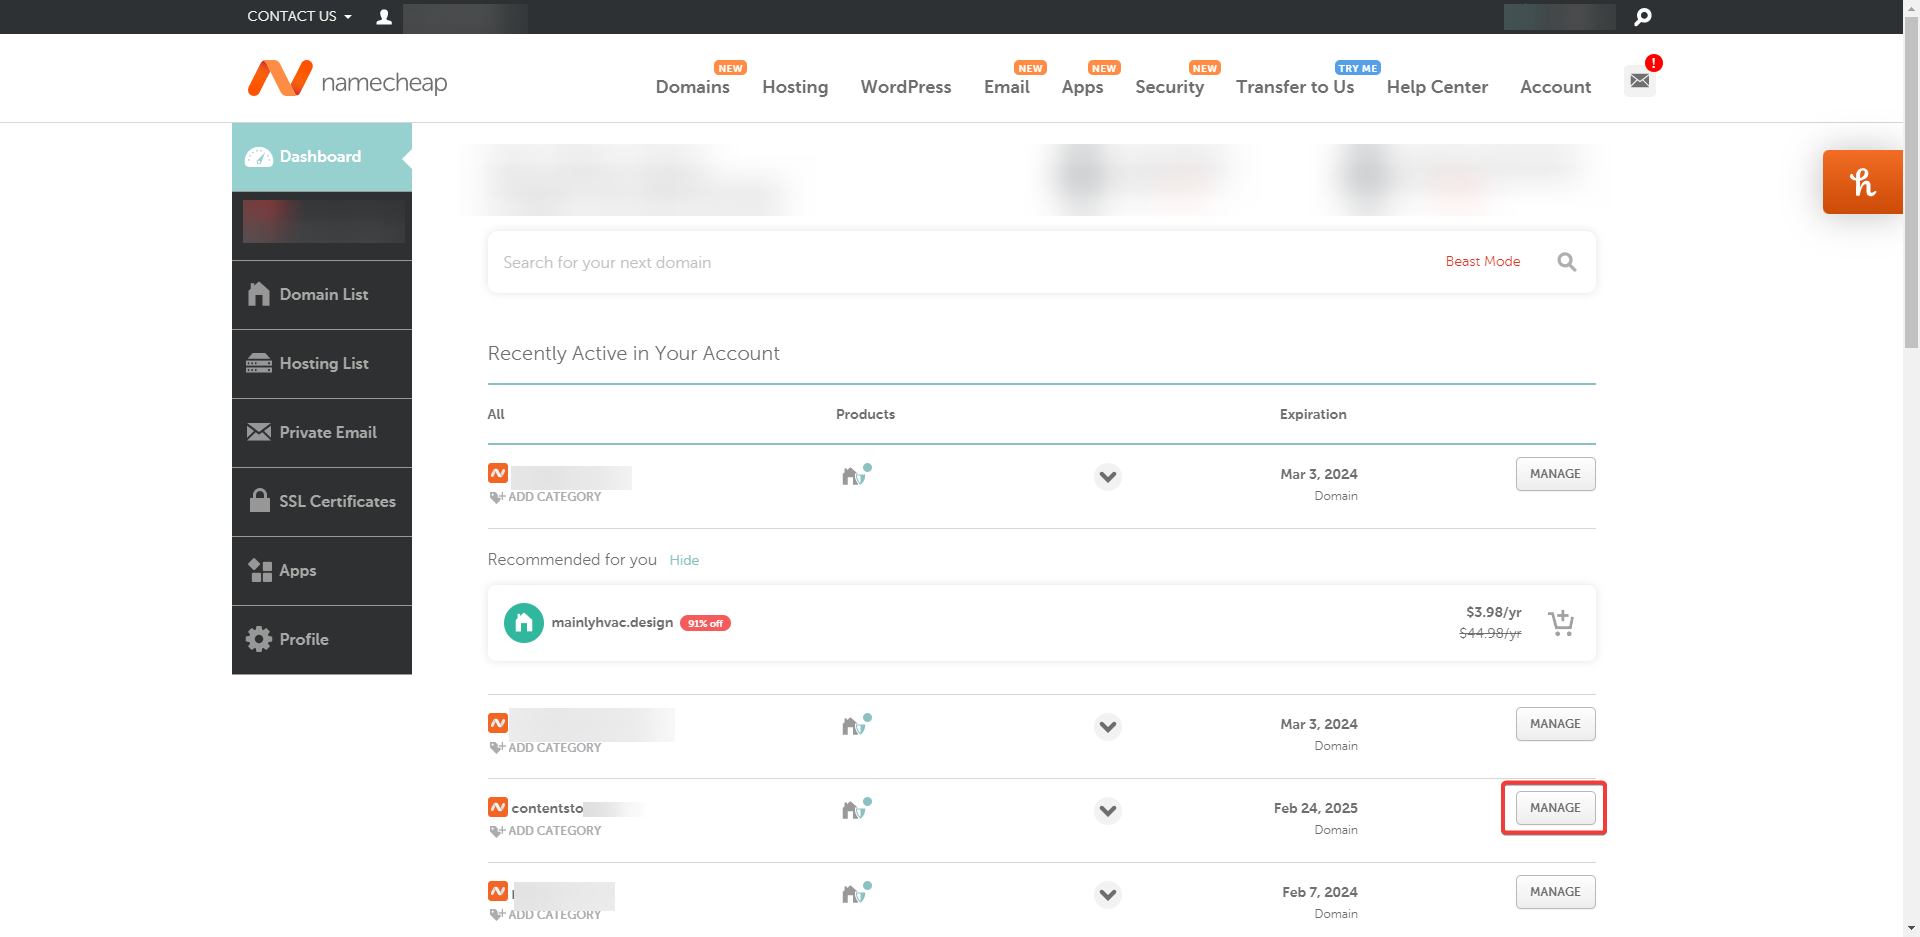Click the domain search magnifier icon
The width and height of the screenshot is (1920, 937).
[x=1567, y=262]
